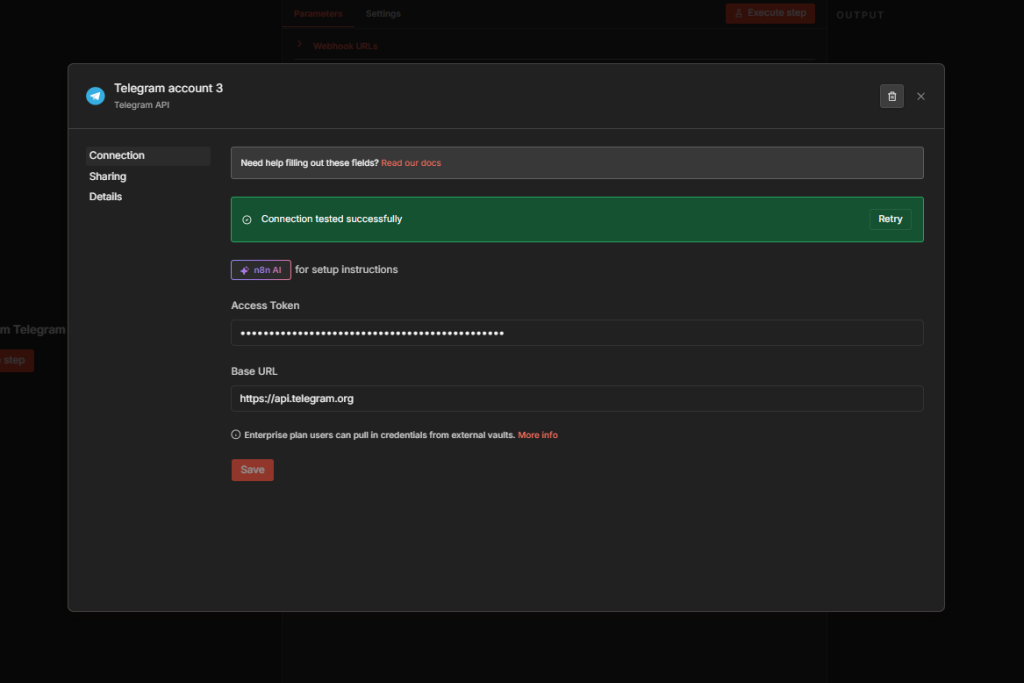Select the Telegram account title to rename it
The width and height of the screenshot is (1024, 683).
click(x=168, y=88)
